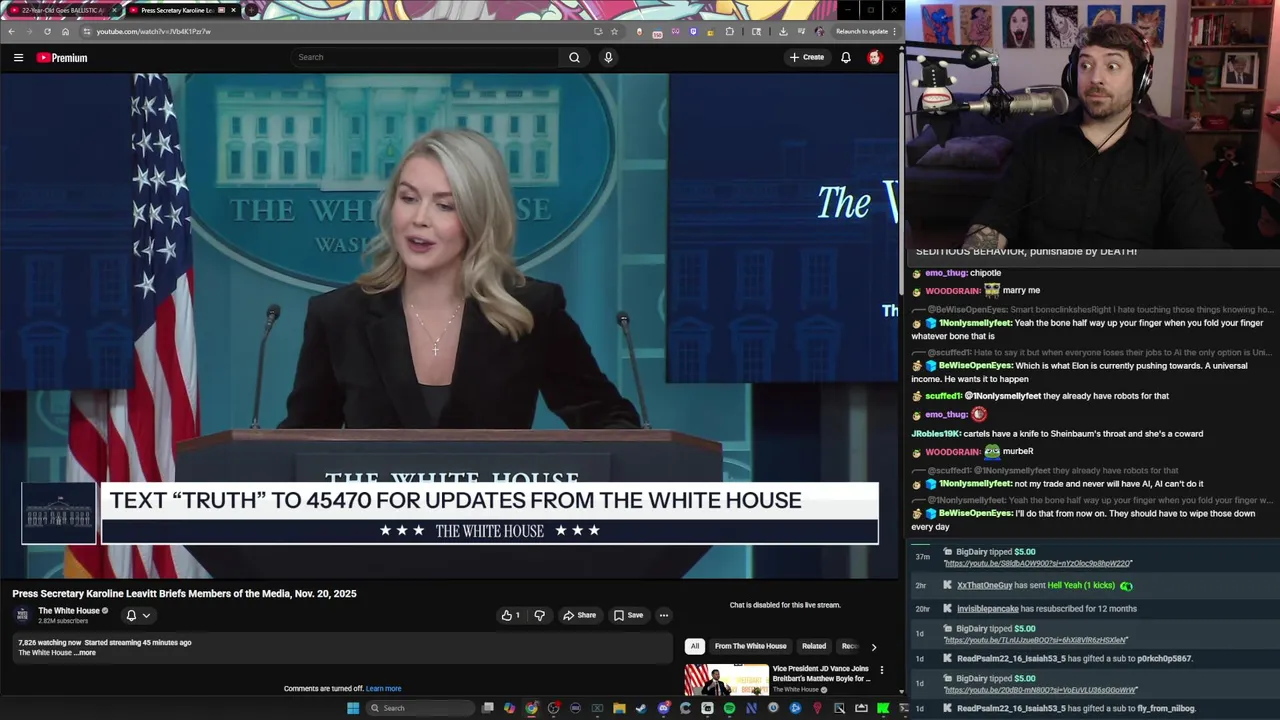Open Task View on the taskbar
Image resolution: width=1280 pixels, height=720 pixels.
click(x=487, y=708)
